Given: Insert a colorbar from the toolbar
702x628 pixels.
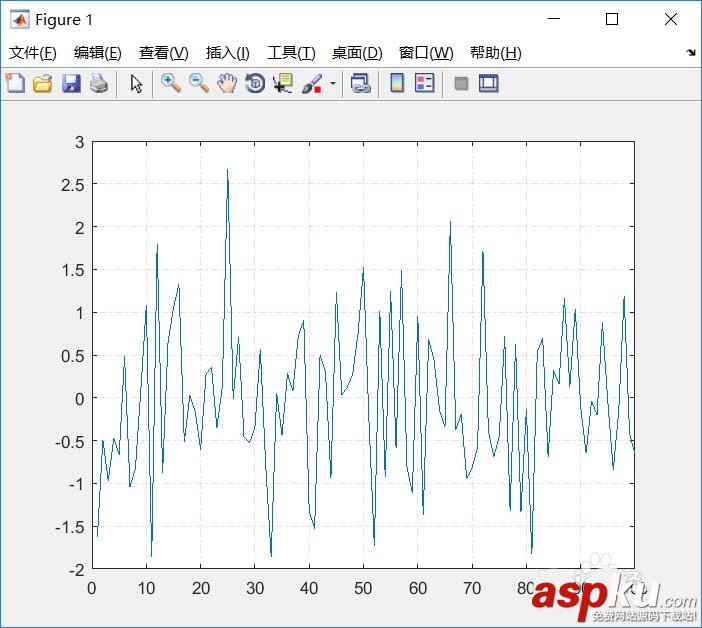Looking at the screenshot, I should point(397,83).
